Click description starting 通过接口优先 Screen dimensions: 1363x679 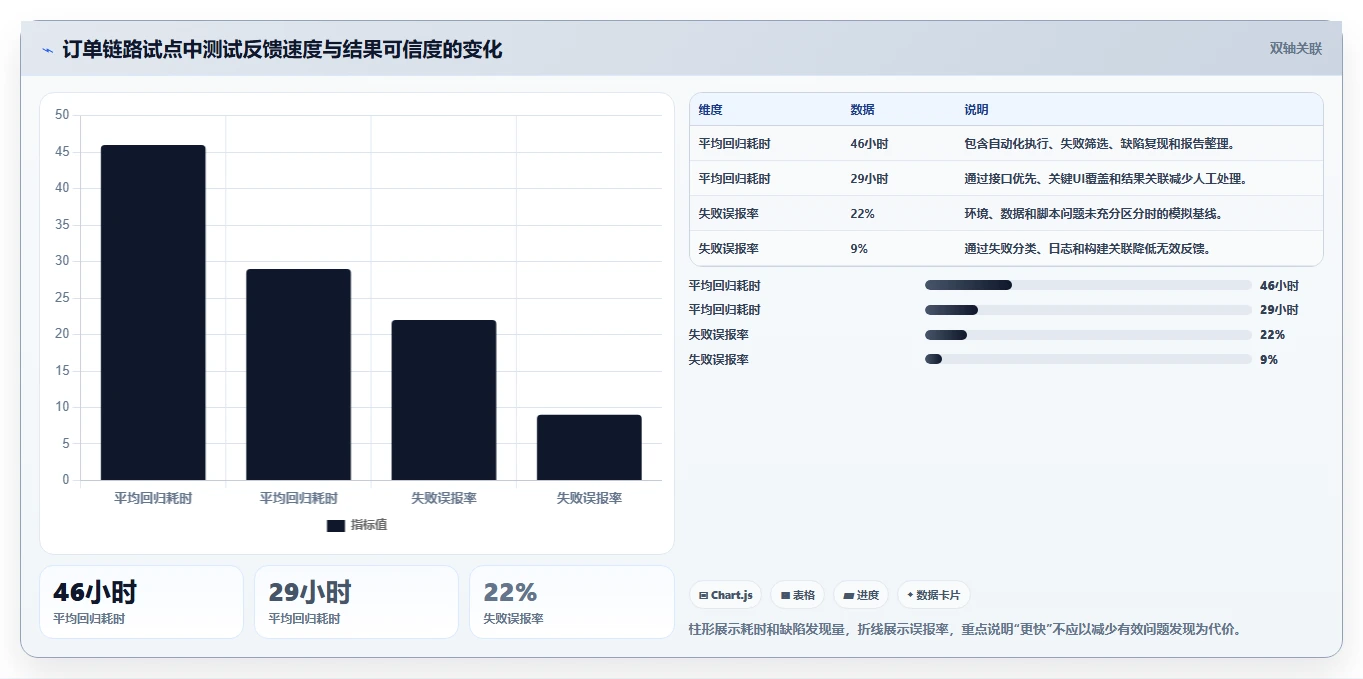click(x=1106, y=179)
